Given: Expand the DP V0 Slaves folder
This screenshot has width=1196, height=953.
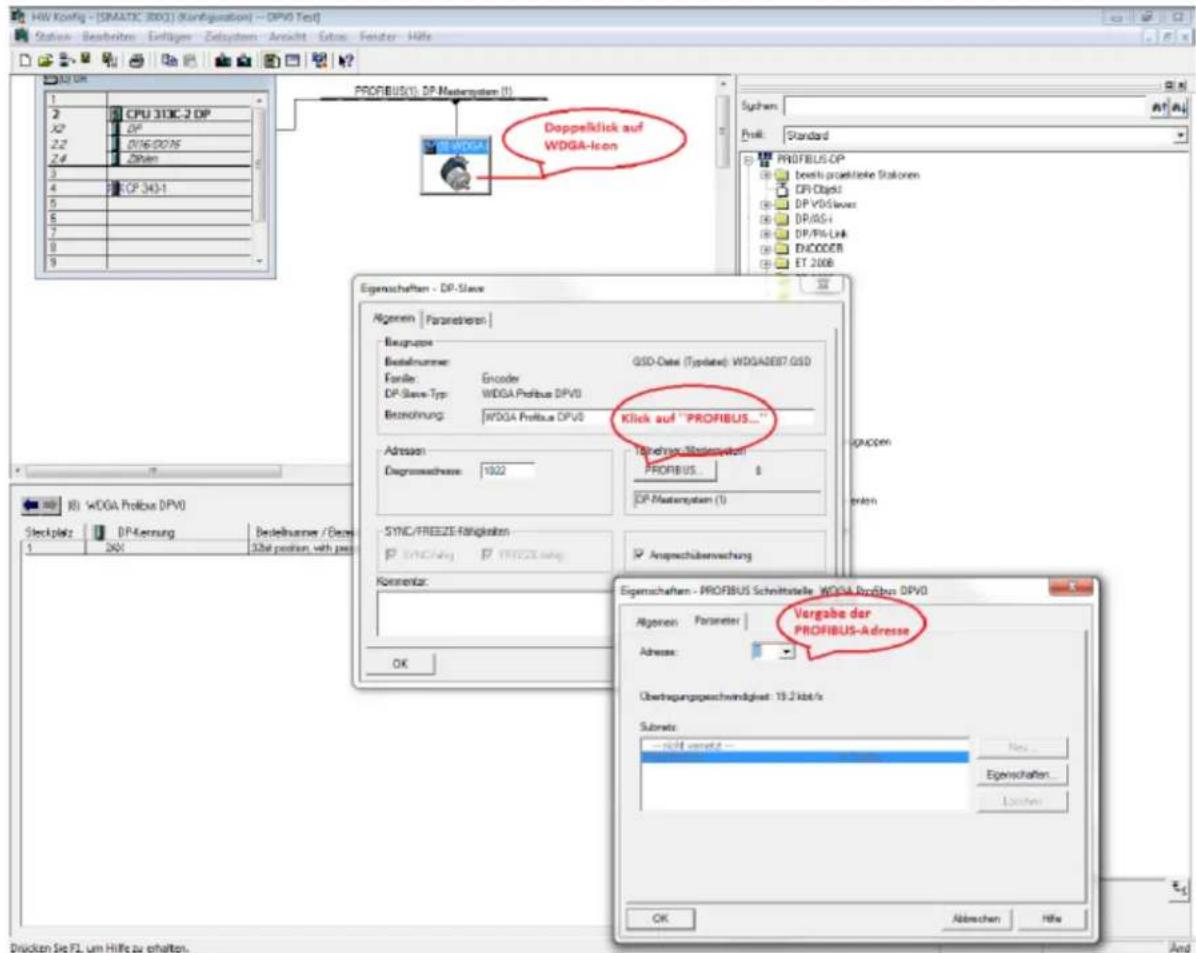Looking at the screenshot, I should point(765,204).
